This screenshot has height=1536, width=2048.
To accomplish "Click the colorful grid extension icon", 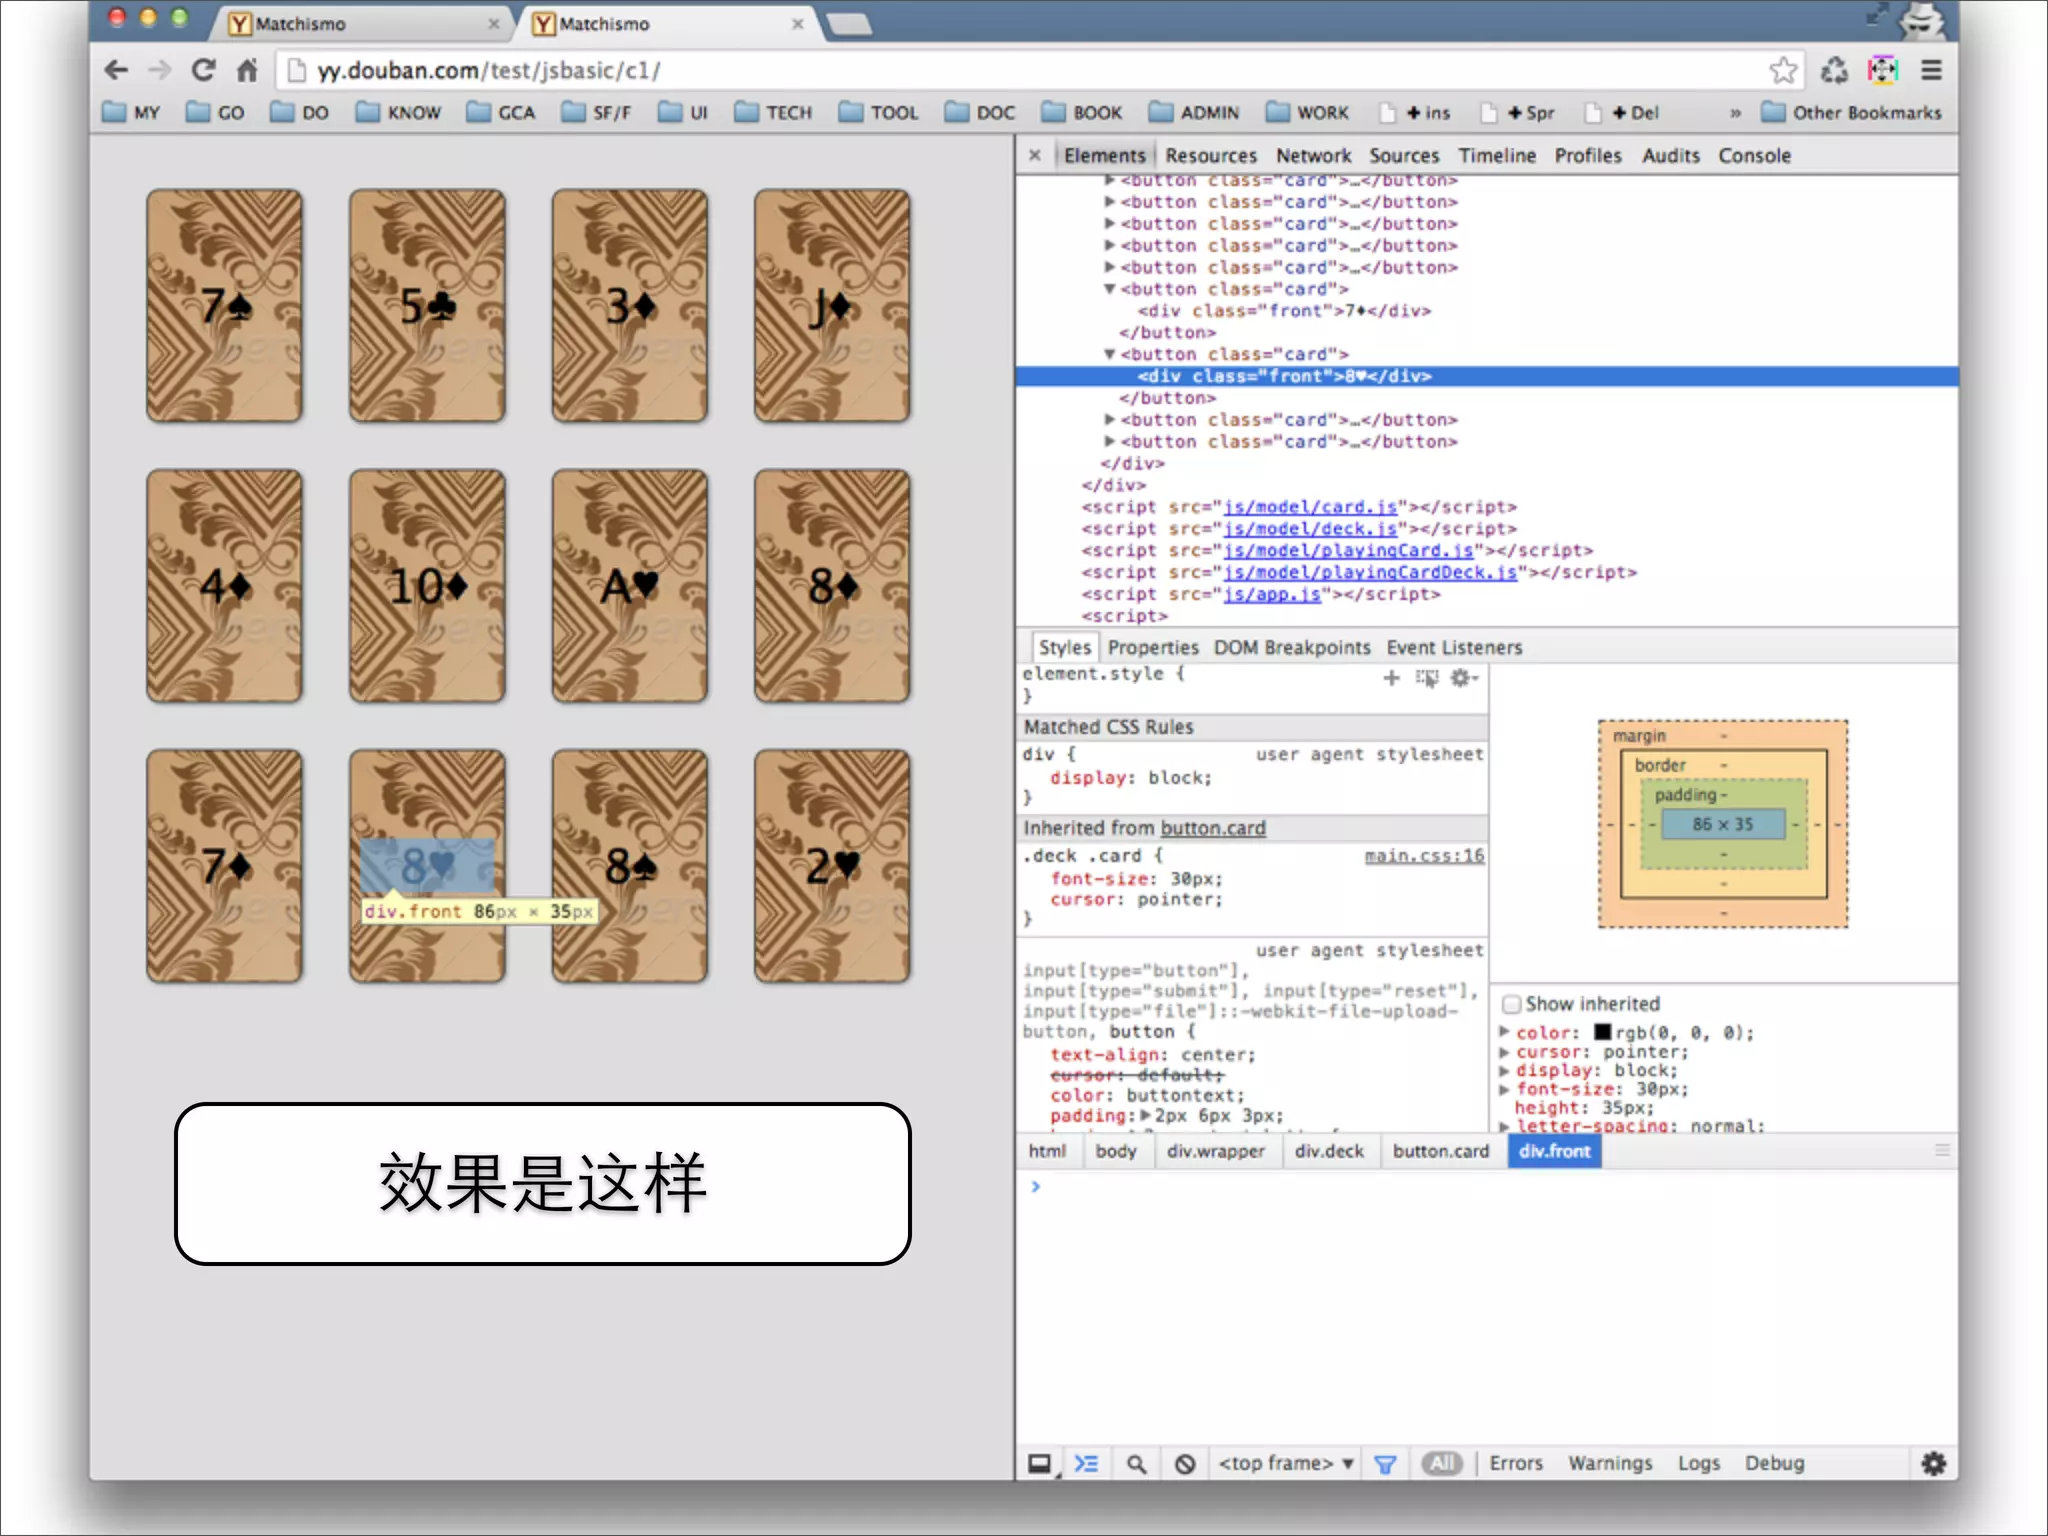I will coord(1882,70).
